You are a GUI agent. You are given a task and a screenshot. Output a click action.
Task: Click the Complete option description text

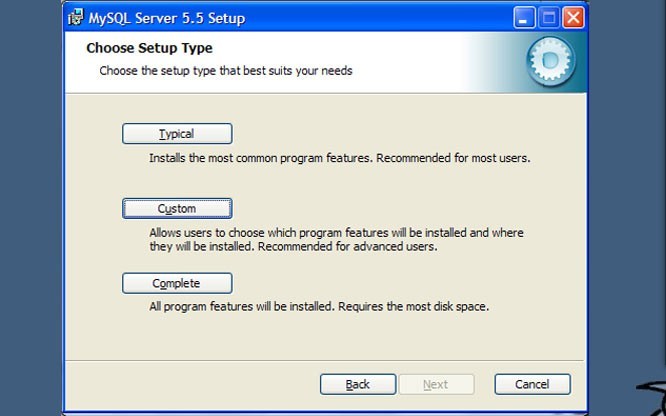(x=319, y=306)
